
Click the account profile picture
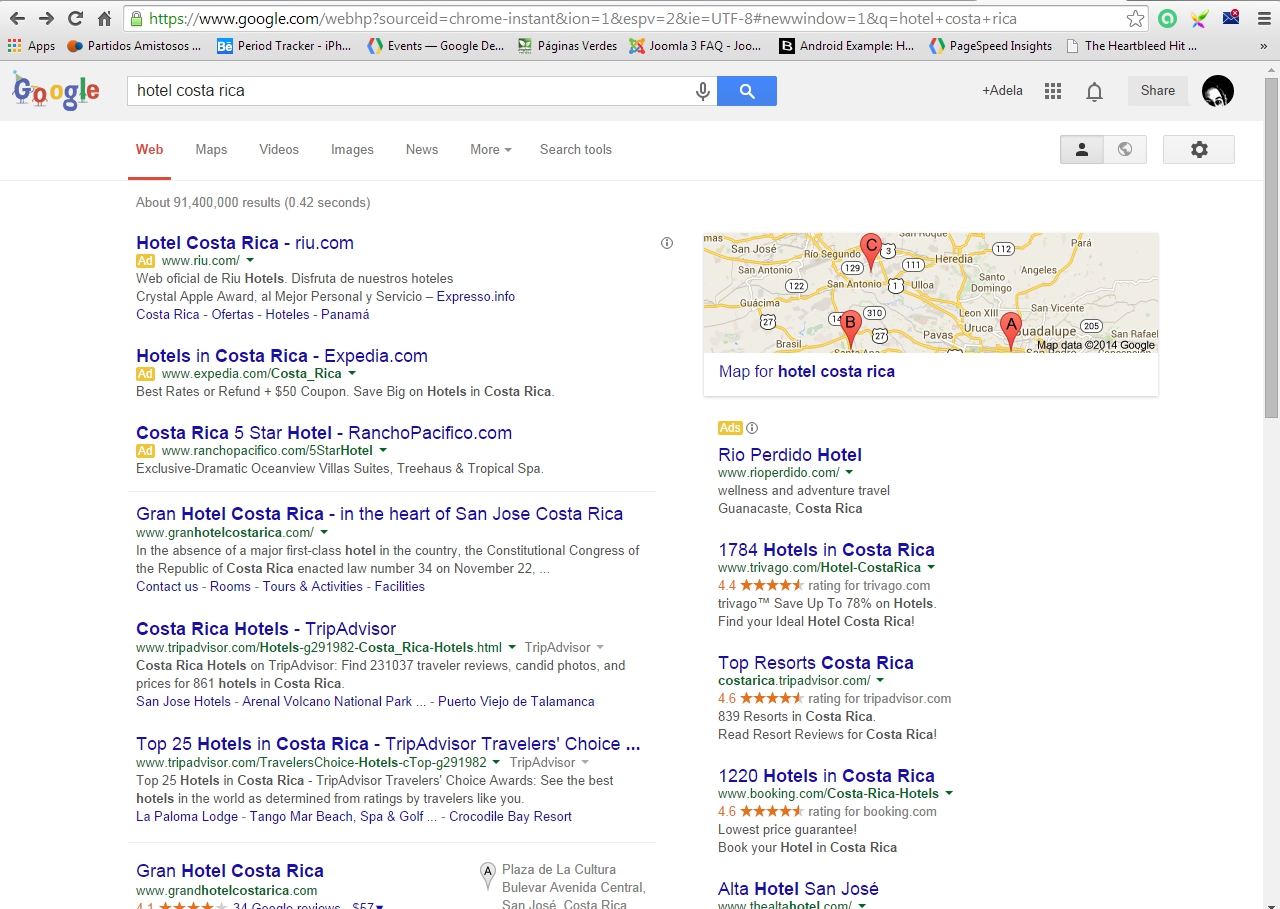(x=1217, y=90)
